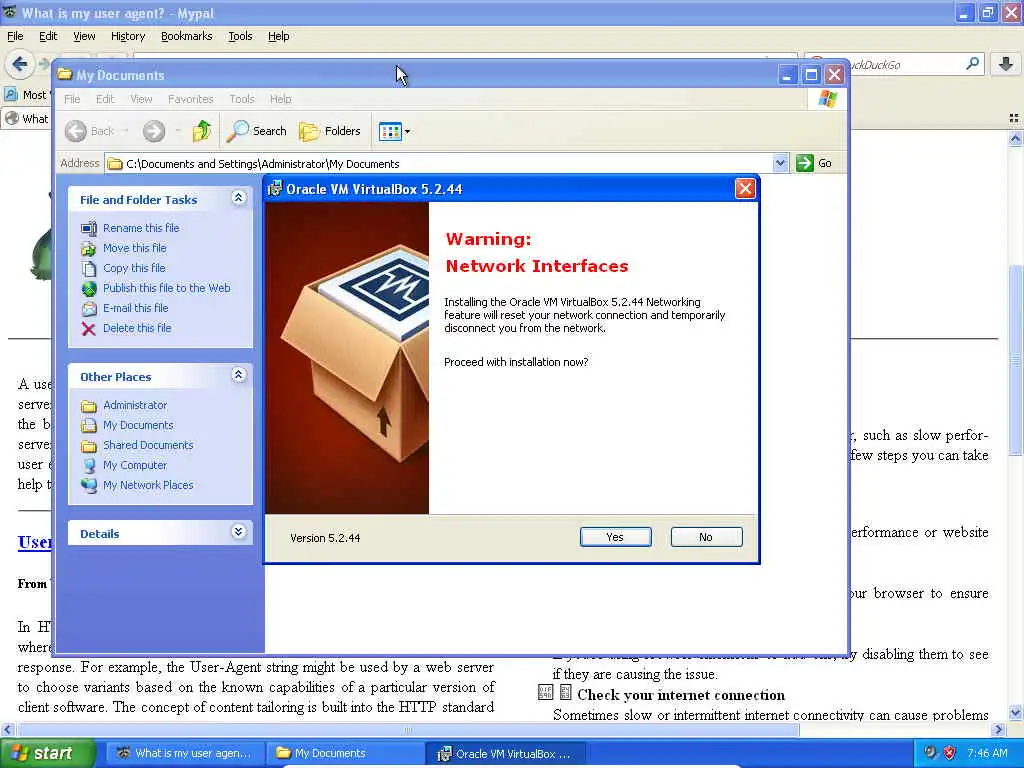Click the search magnifier in Mypal search box

[972, 64]
